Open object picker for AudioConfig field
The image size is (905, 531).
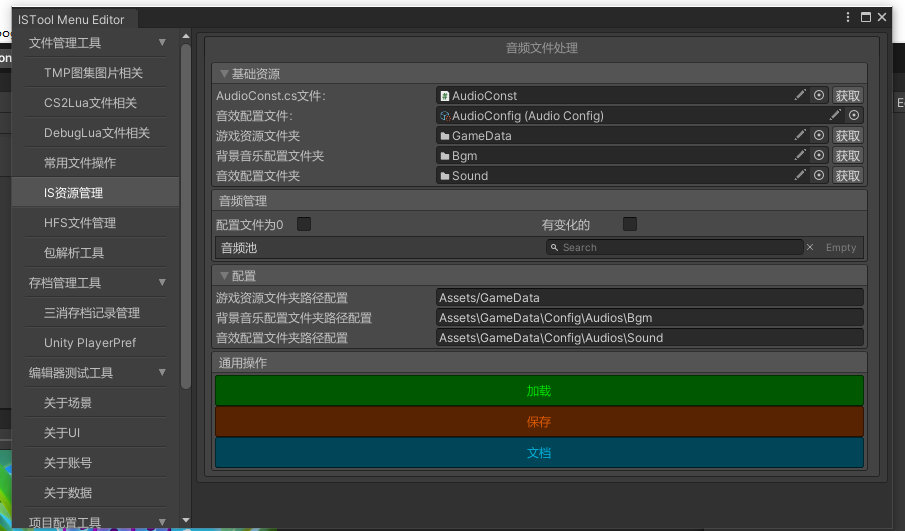click(x=854, y=115)
